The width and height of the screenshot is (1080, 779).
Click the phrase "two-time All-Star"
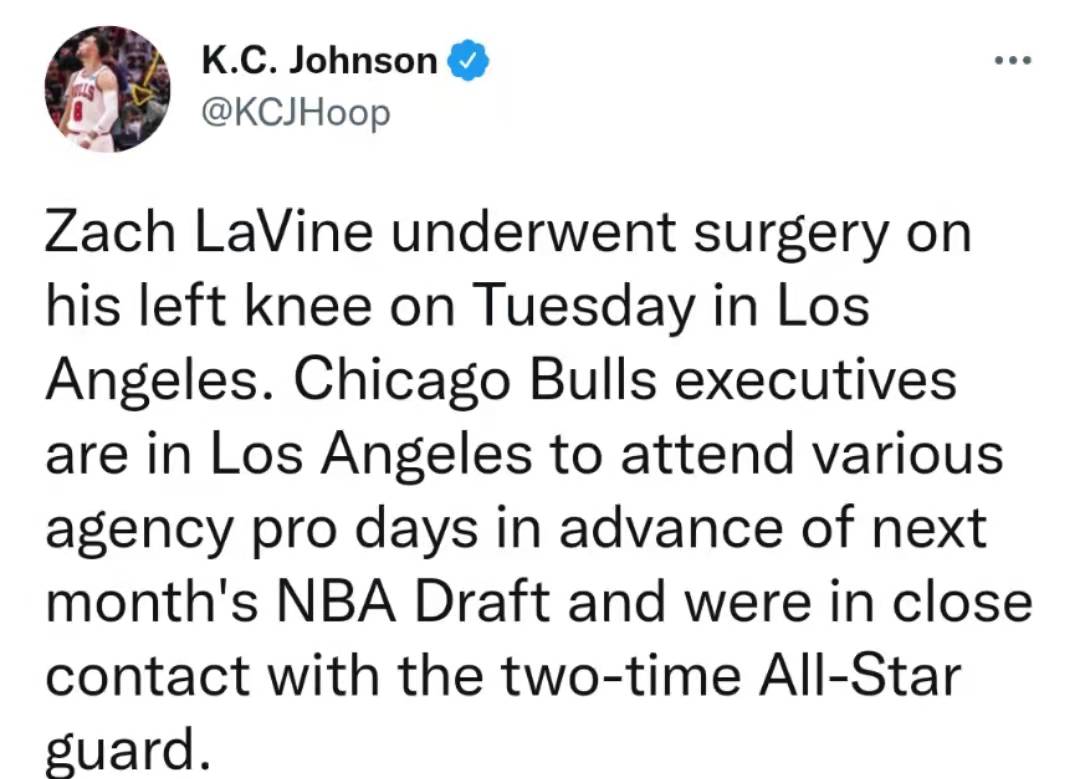coord(731,676)
